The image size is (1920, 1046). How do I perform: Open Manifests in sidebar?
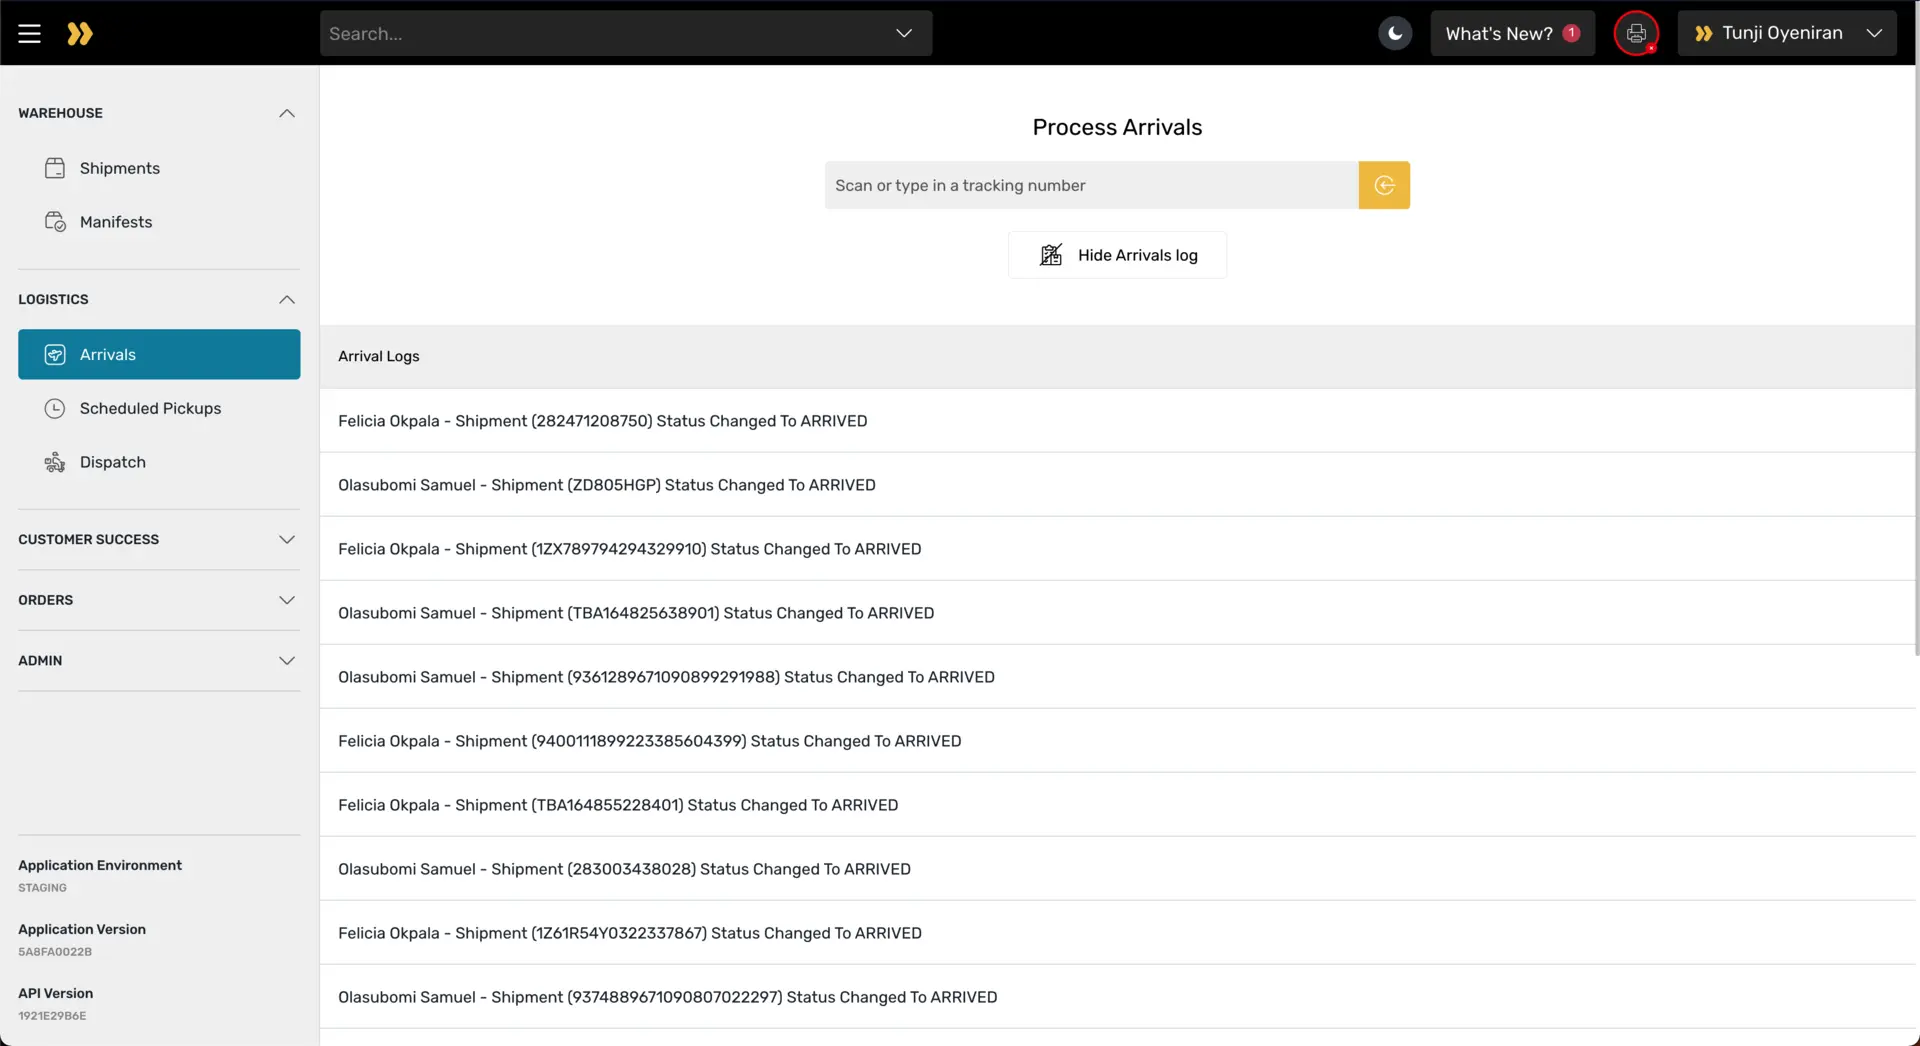click(x=159, y=222)
